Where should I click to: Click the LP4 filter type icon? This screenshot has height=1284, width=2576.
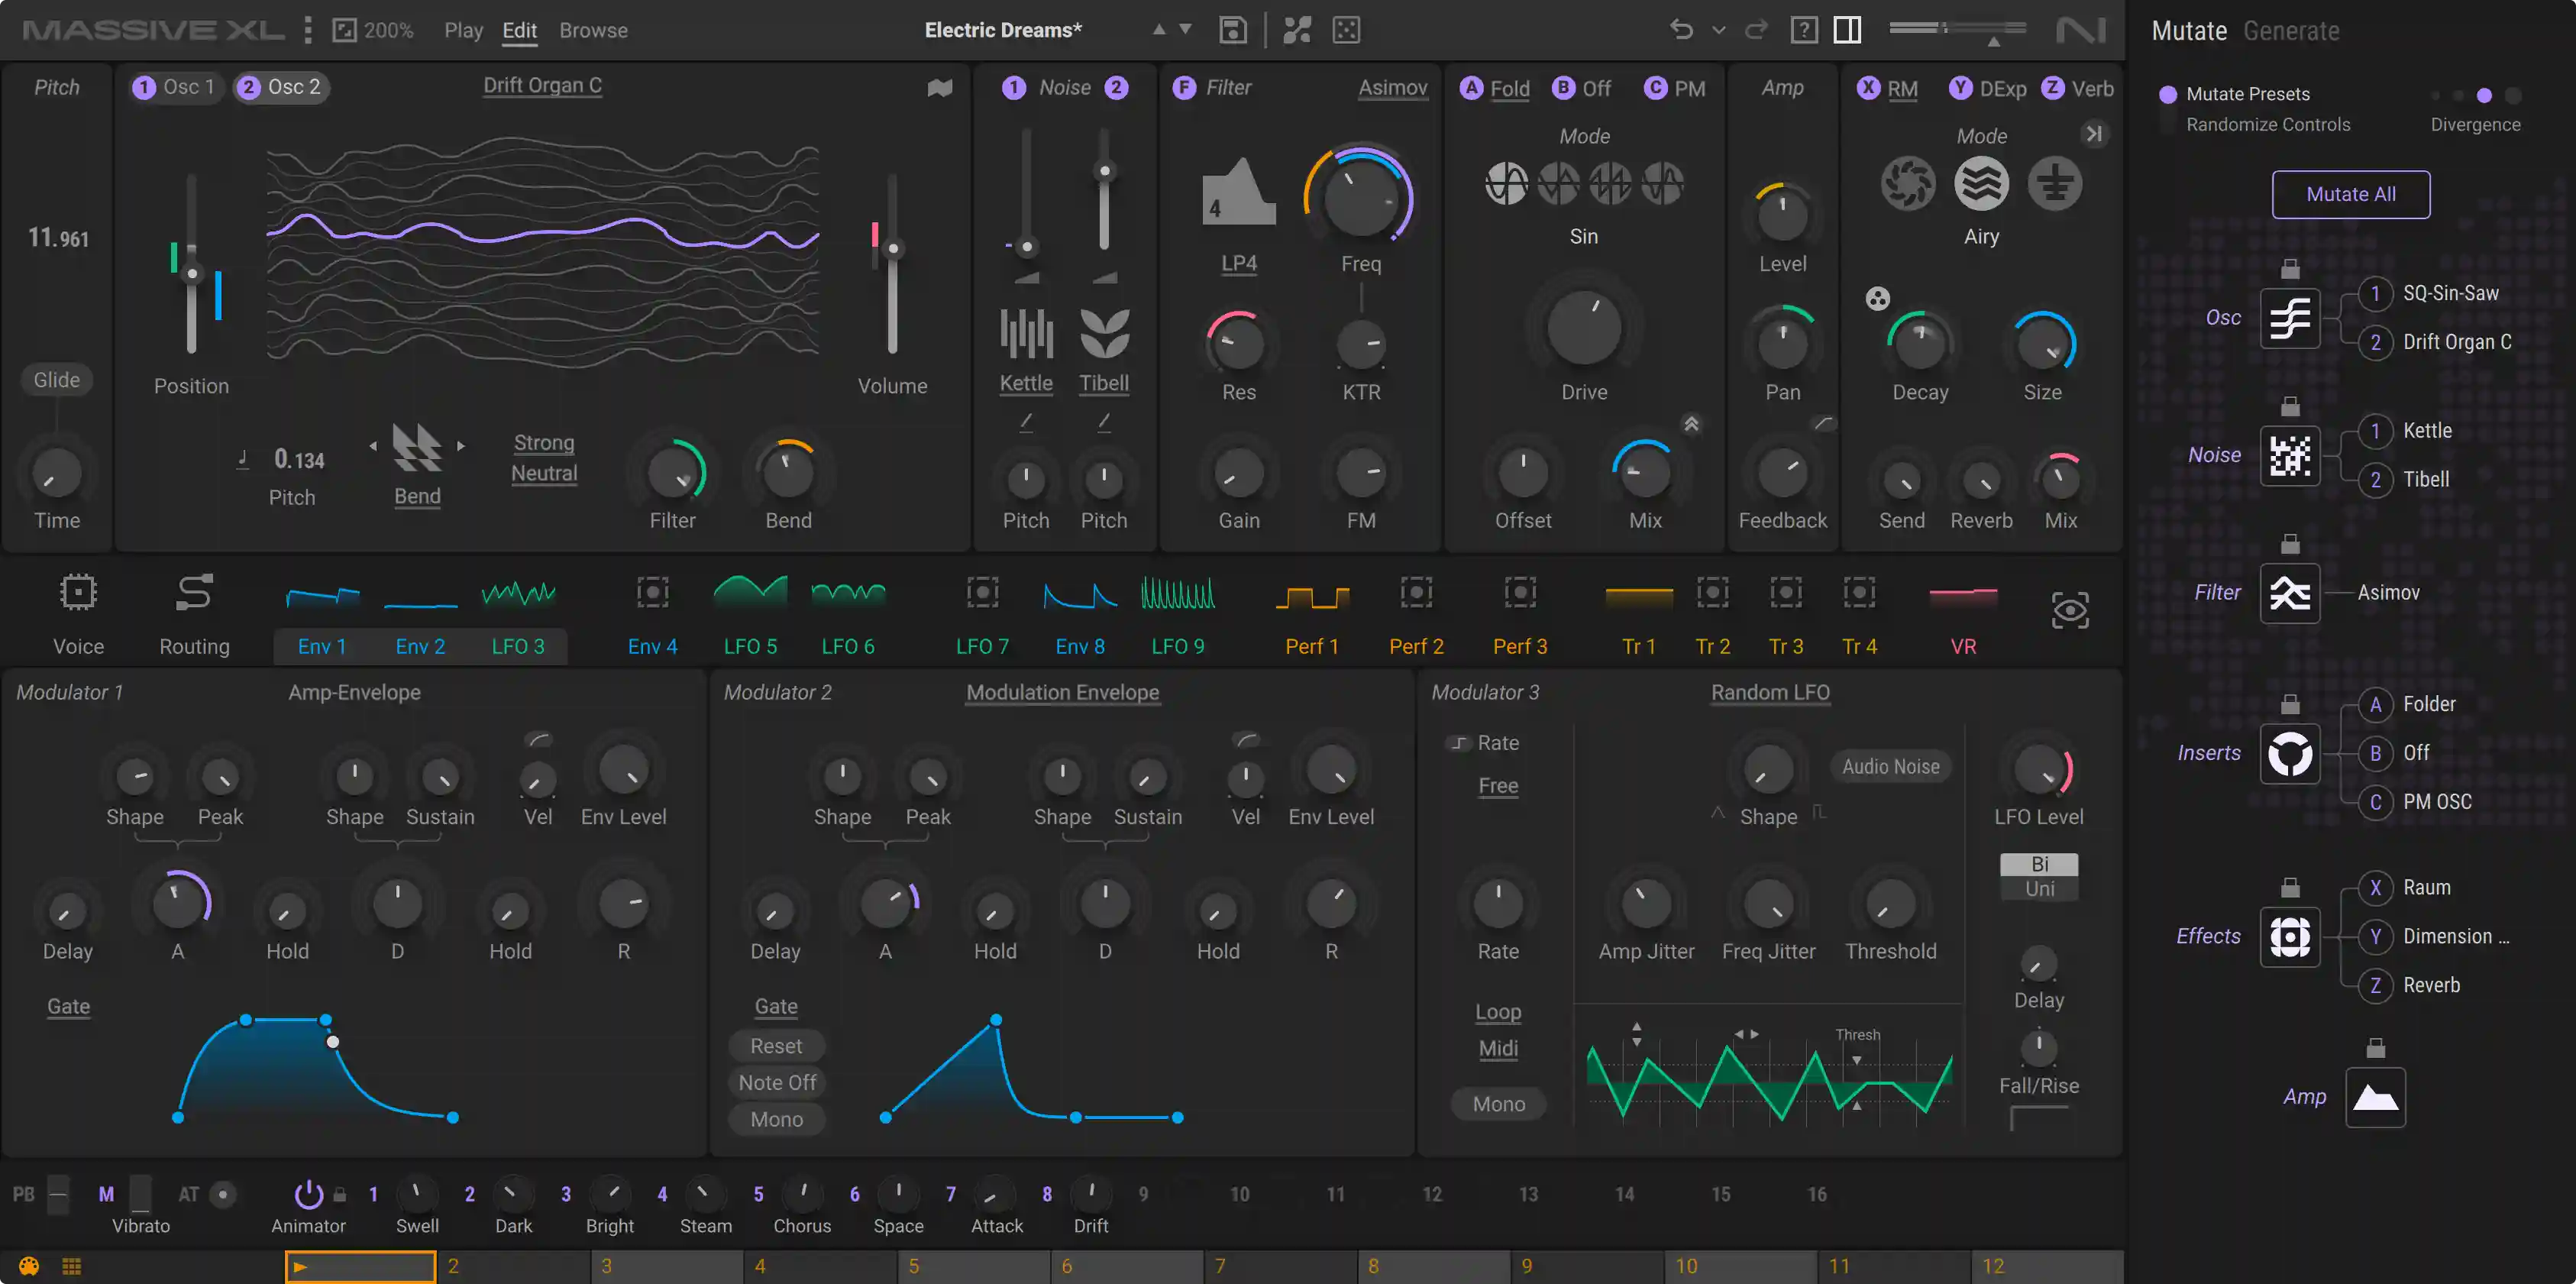click(x=1238, y=191)
